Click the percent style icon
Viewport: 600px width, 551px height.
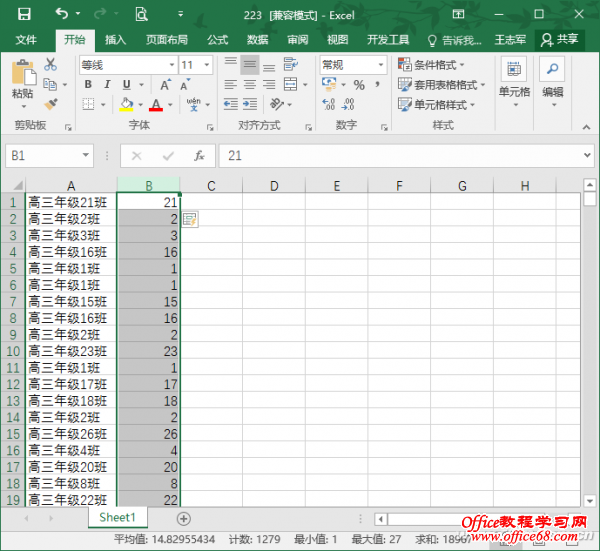tap(359, 85)
